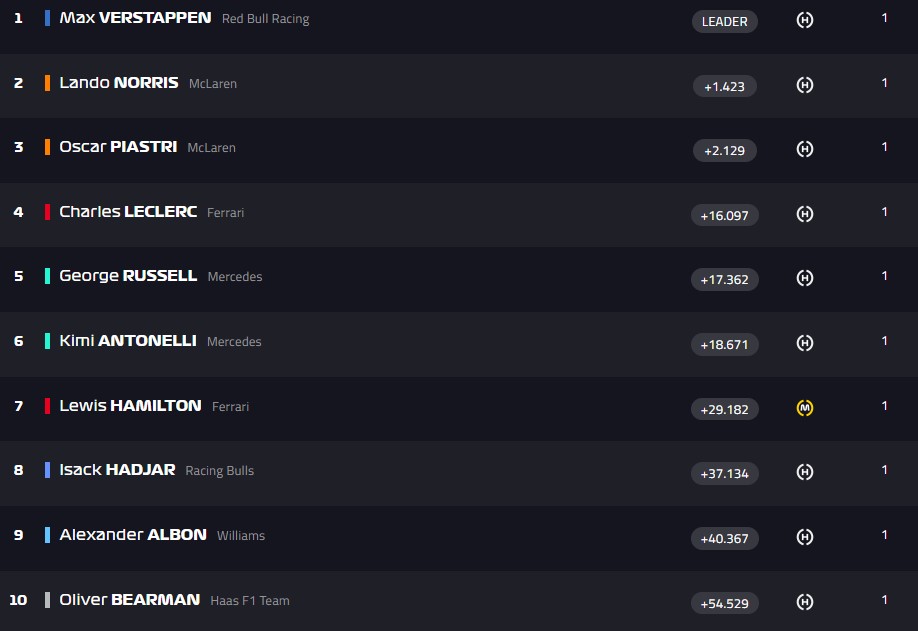Click the +54.529 gap badge
The image size is (918, 631).
pos(724,603)
